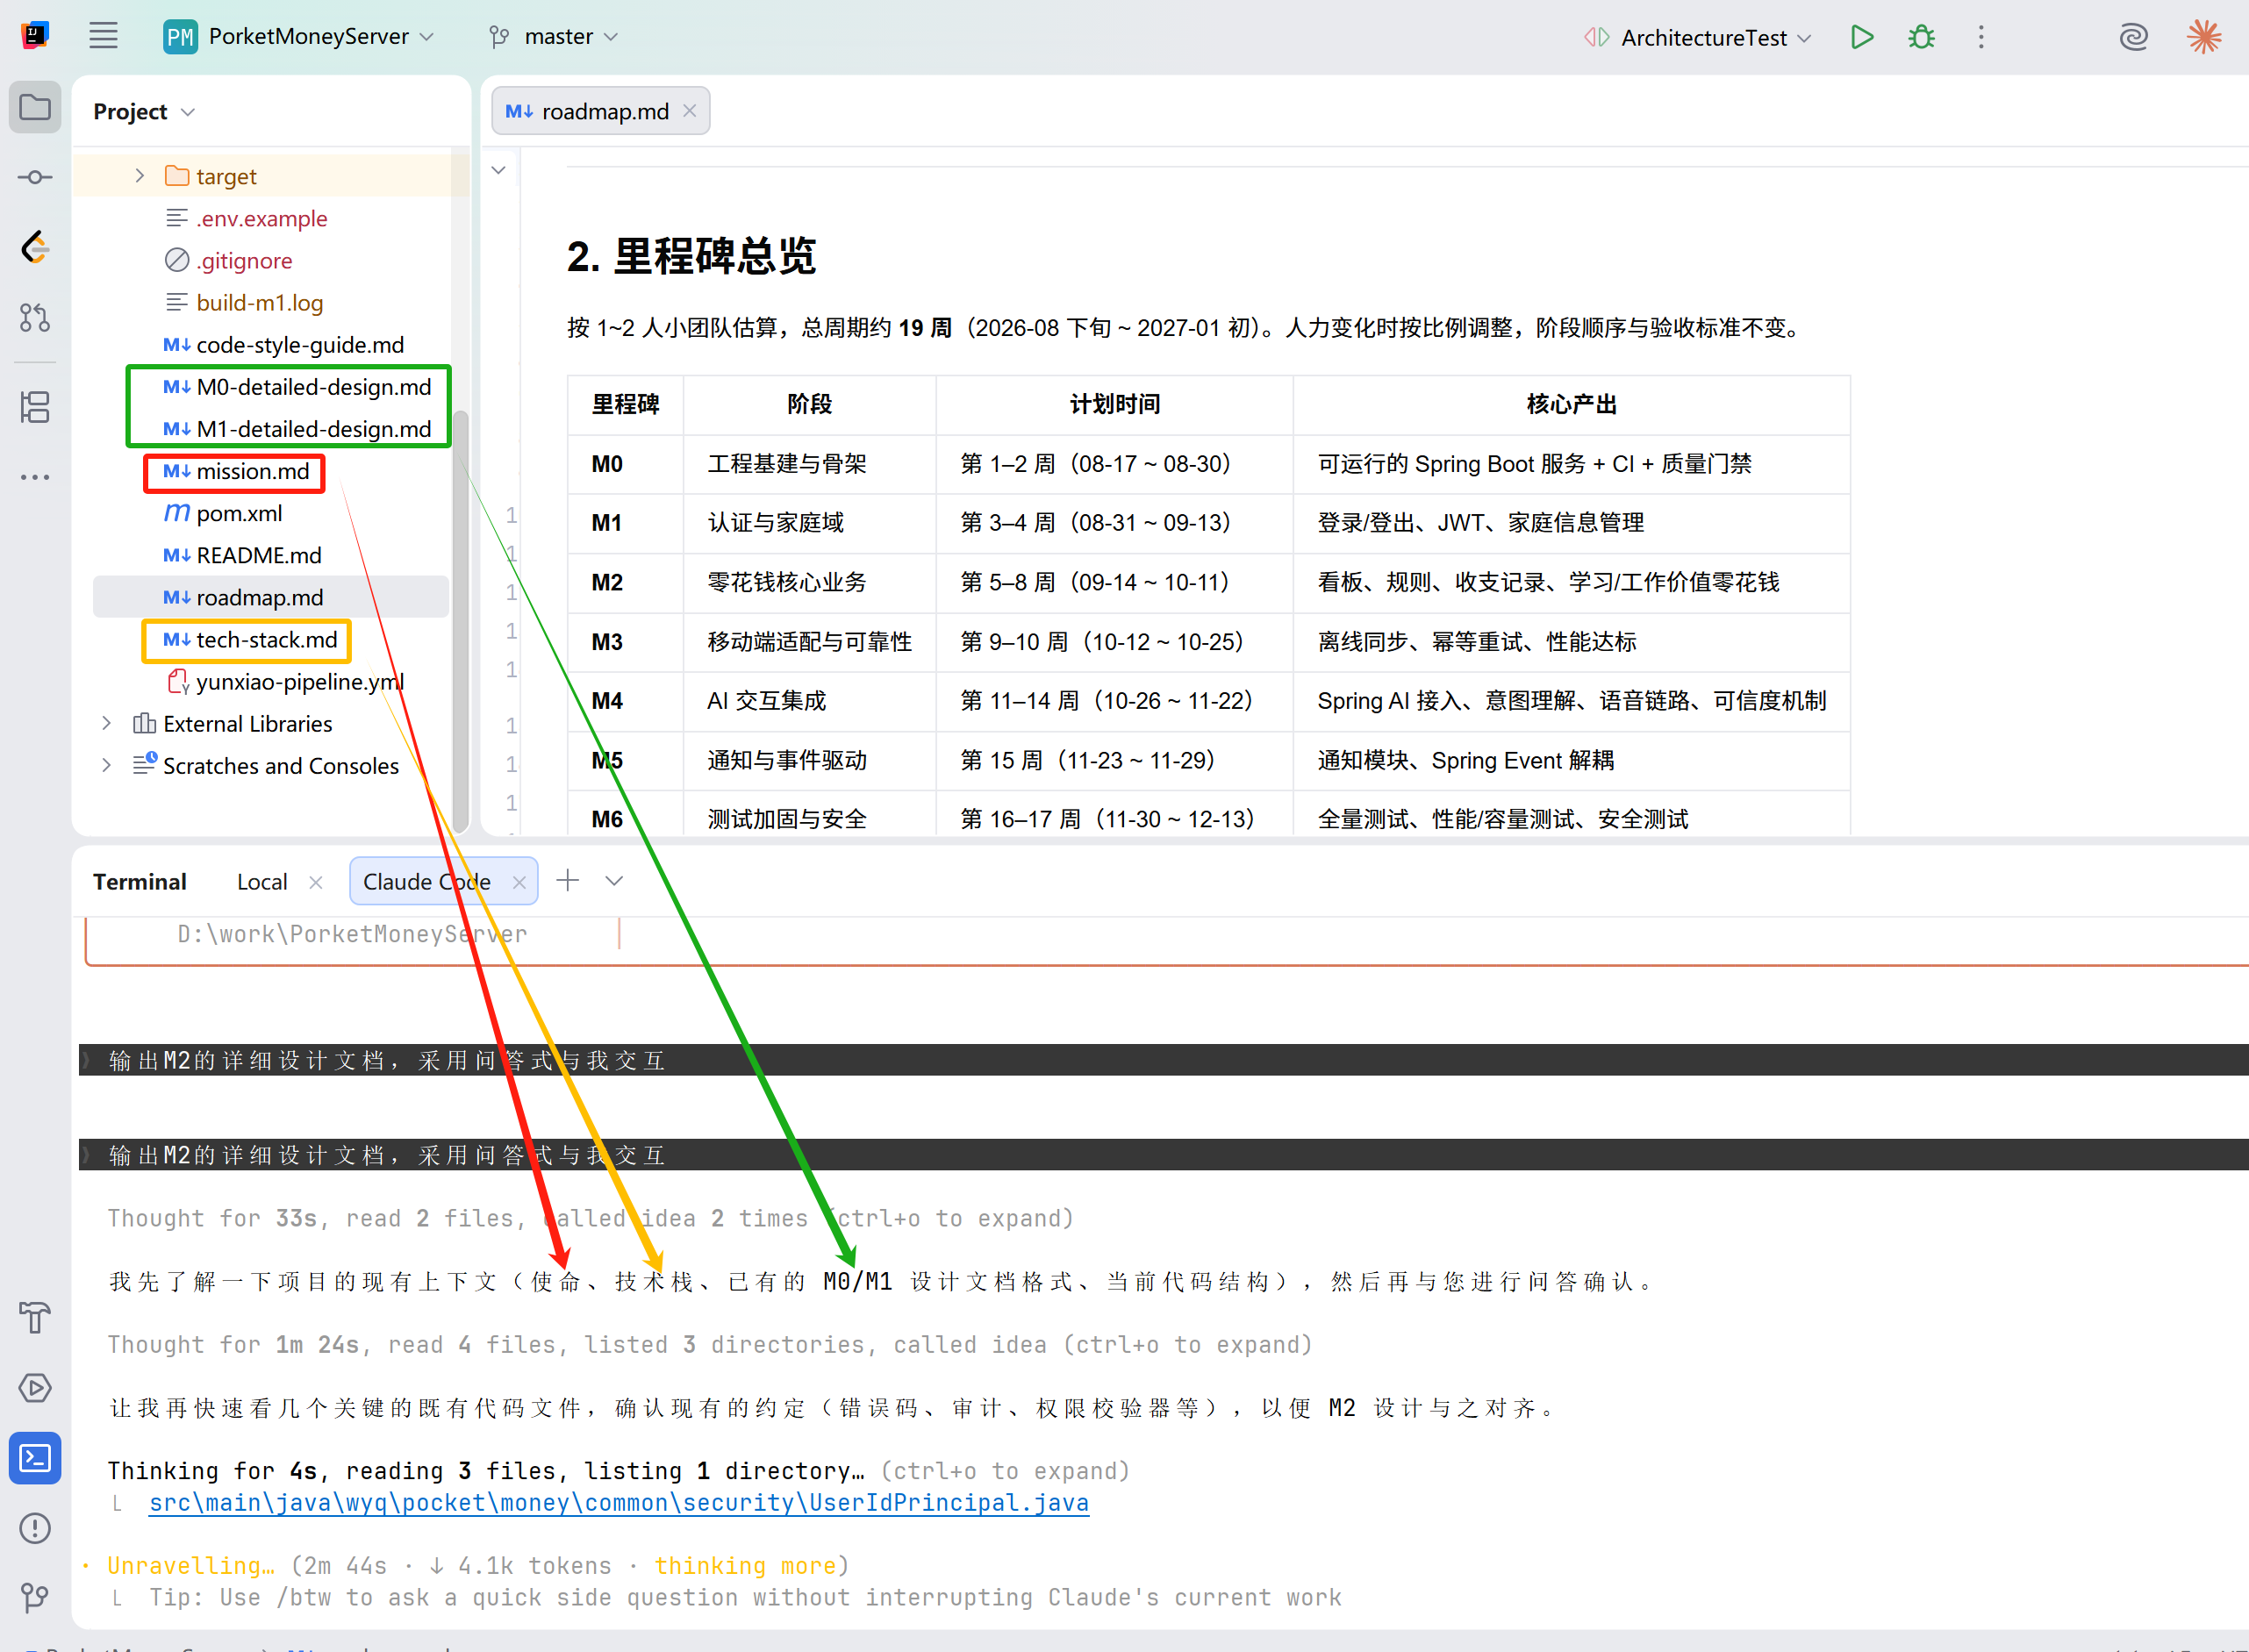Show more tool windows ellipsis
Screen dimensions: 2249x1652
tap(35, 477)
